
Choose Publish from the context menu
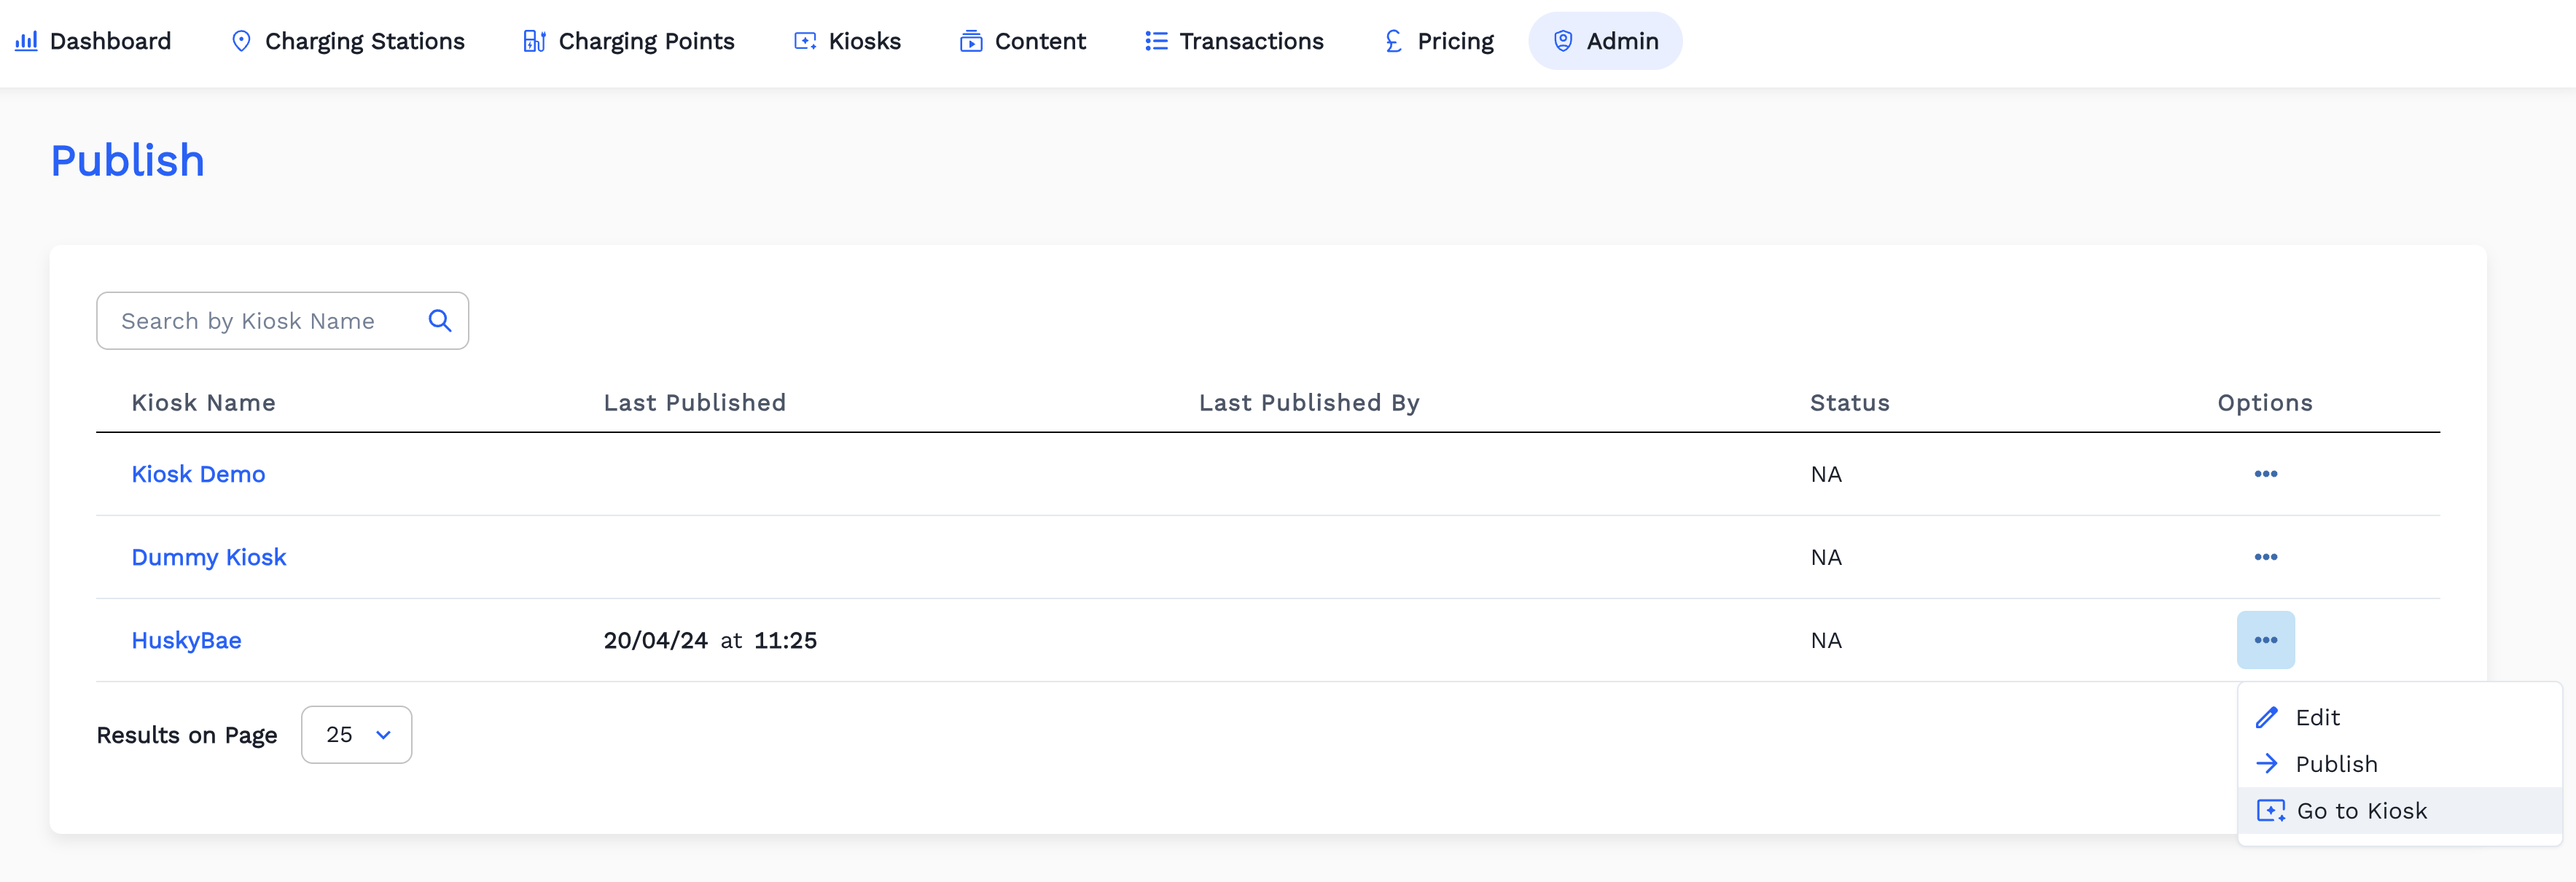pyautogui.click(x=2336, y=764)
